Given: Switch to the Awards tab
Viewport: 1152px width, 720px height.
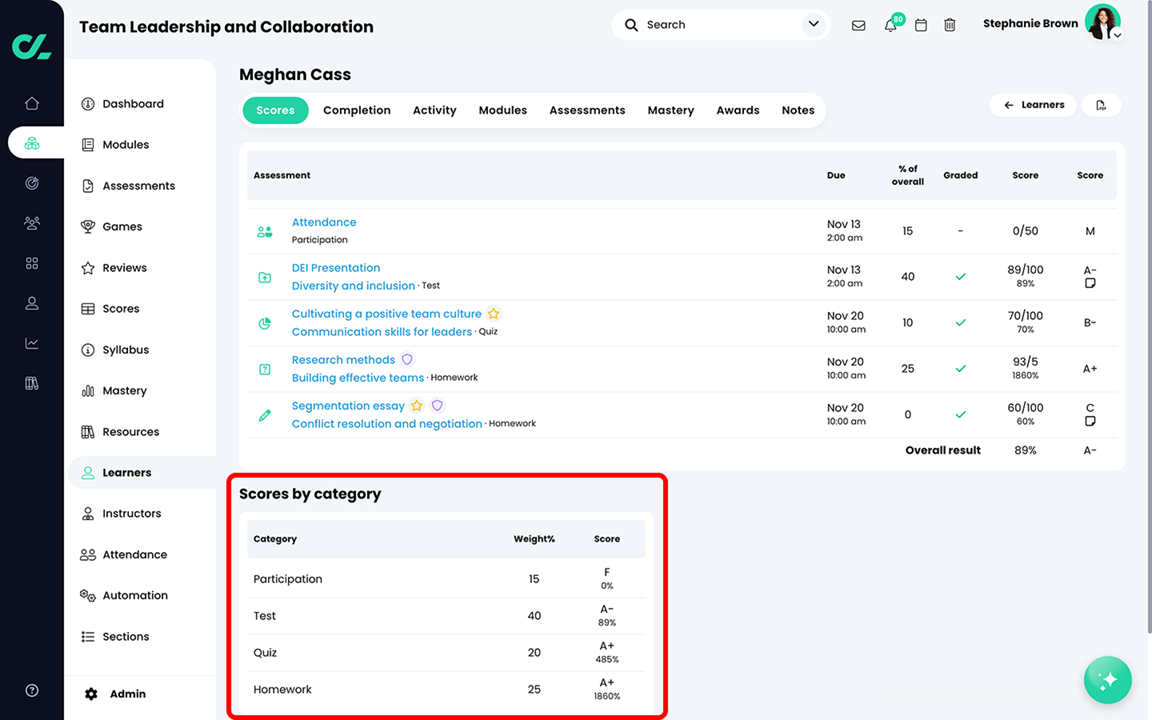Looking at the screenshot, I should click(738, 110).
